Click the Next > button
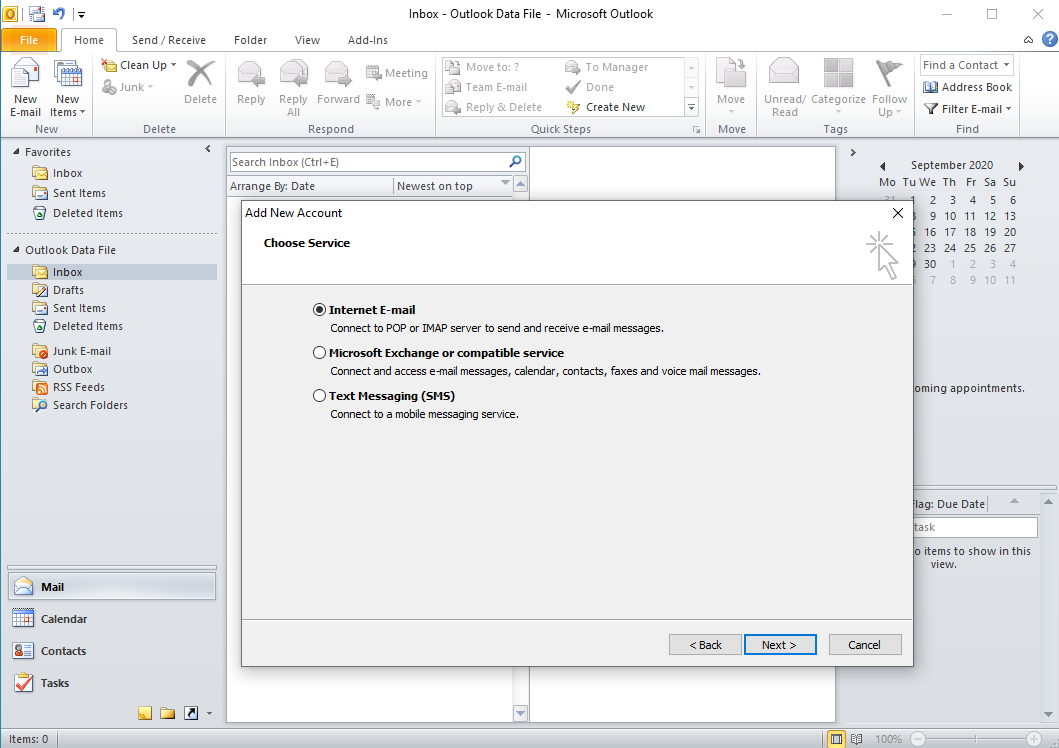1059x748 pixels. 779,645
